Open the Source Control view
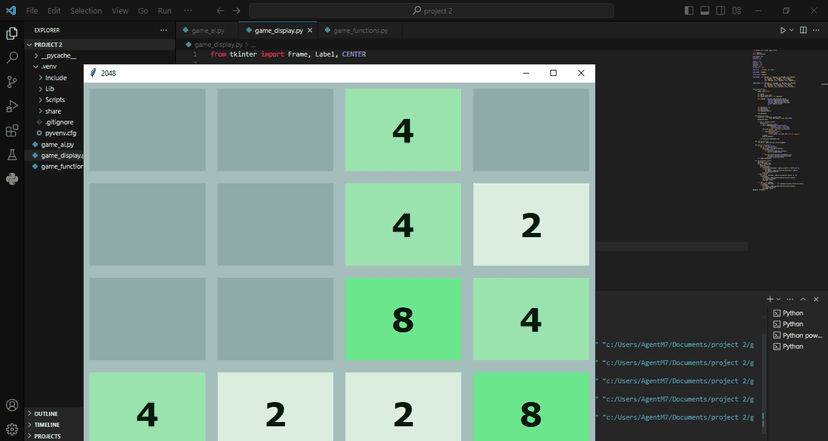The width and height of the screenshot is (828, 441). tap(12, 82)
